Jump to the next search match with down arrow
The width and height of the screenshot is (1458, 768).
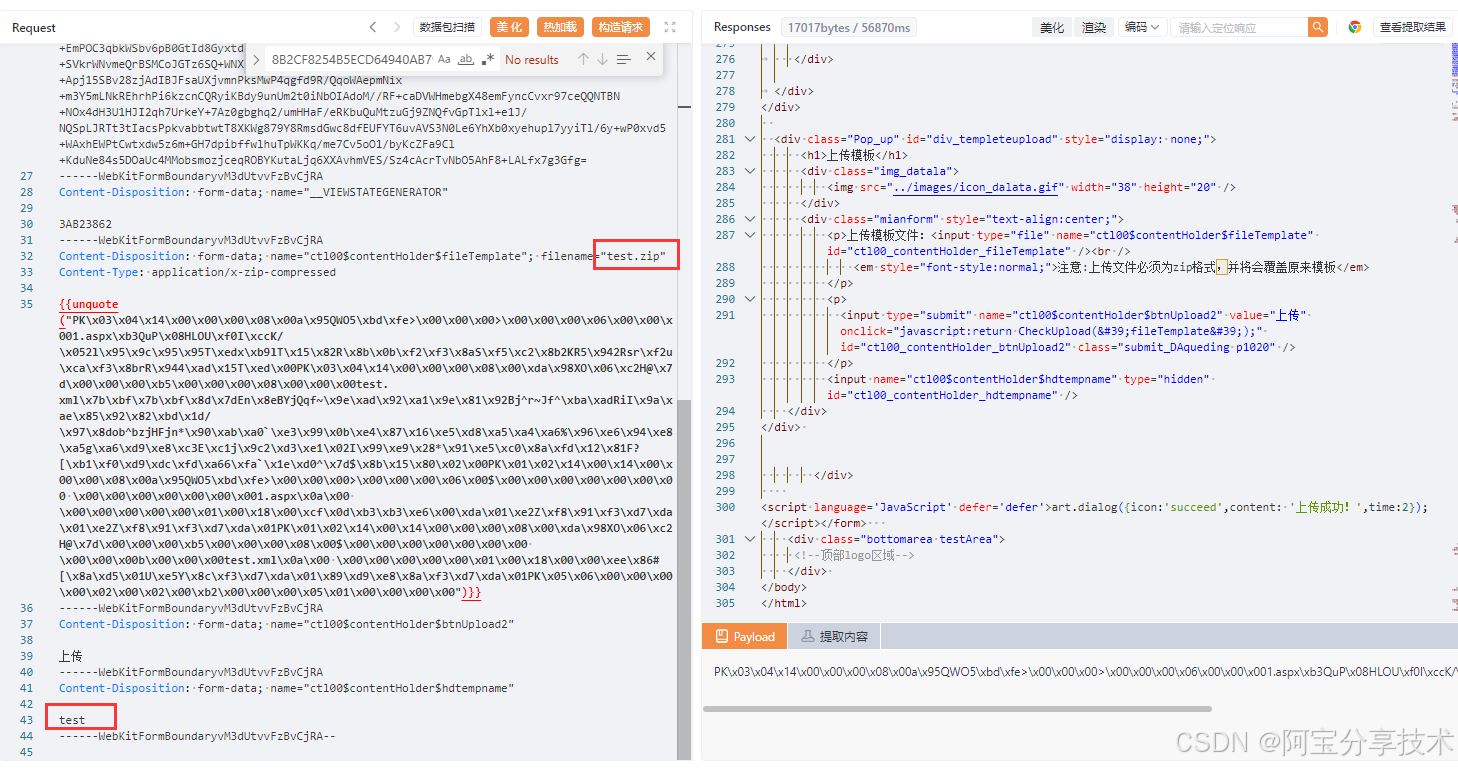pos(602,59)
